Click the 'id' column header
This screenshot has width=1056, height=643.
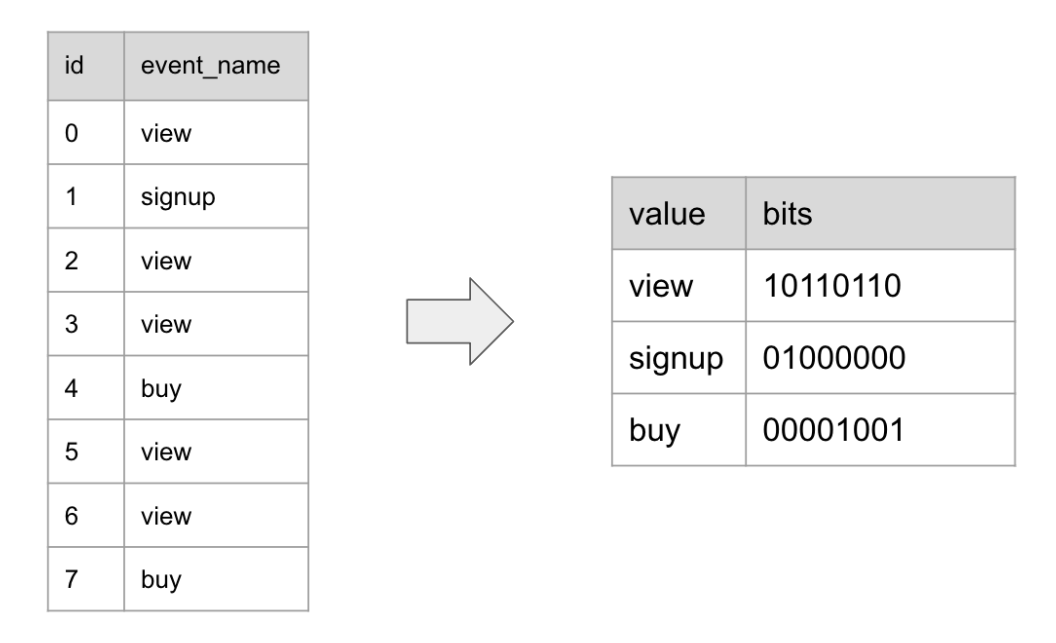(x=72, y=68)
